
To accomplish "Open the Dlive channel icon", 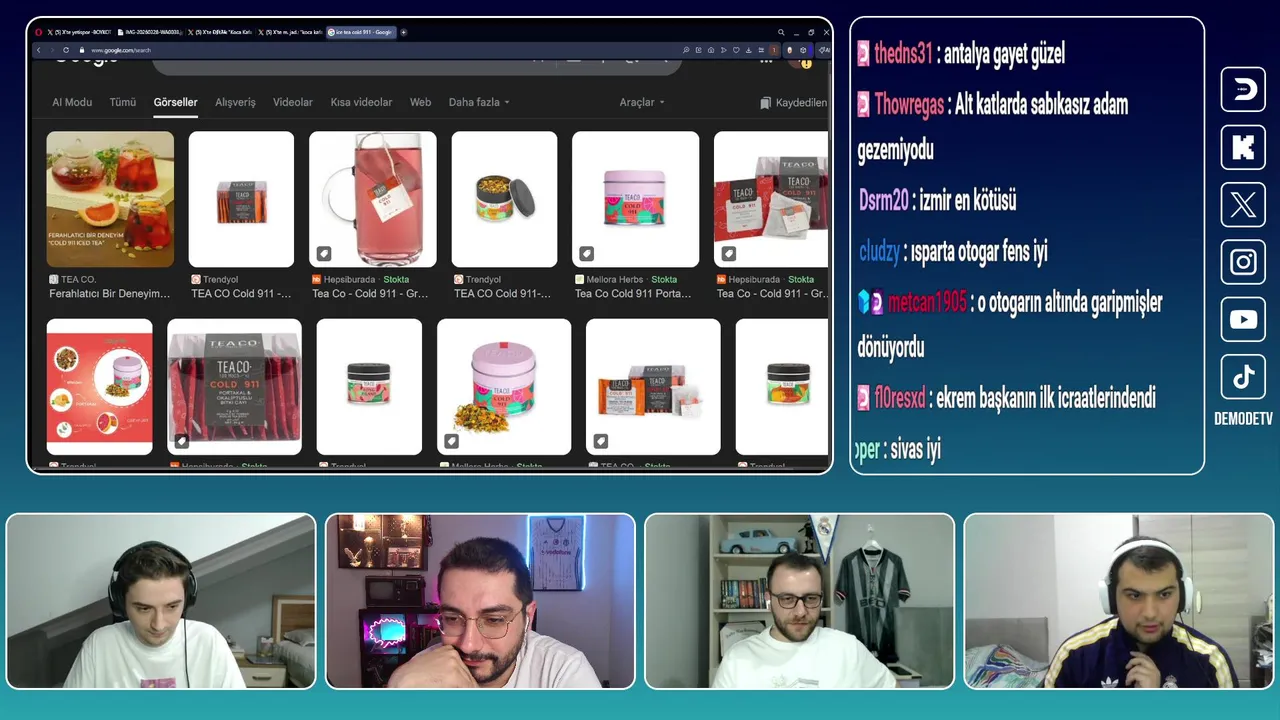I will tap(1243, 89).
